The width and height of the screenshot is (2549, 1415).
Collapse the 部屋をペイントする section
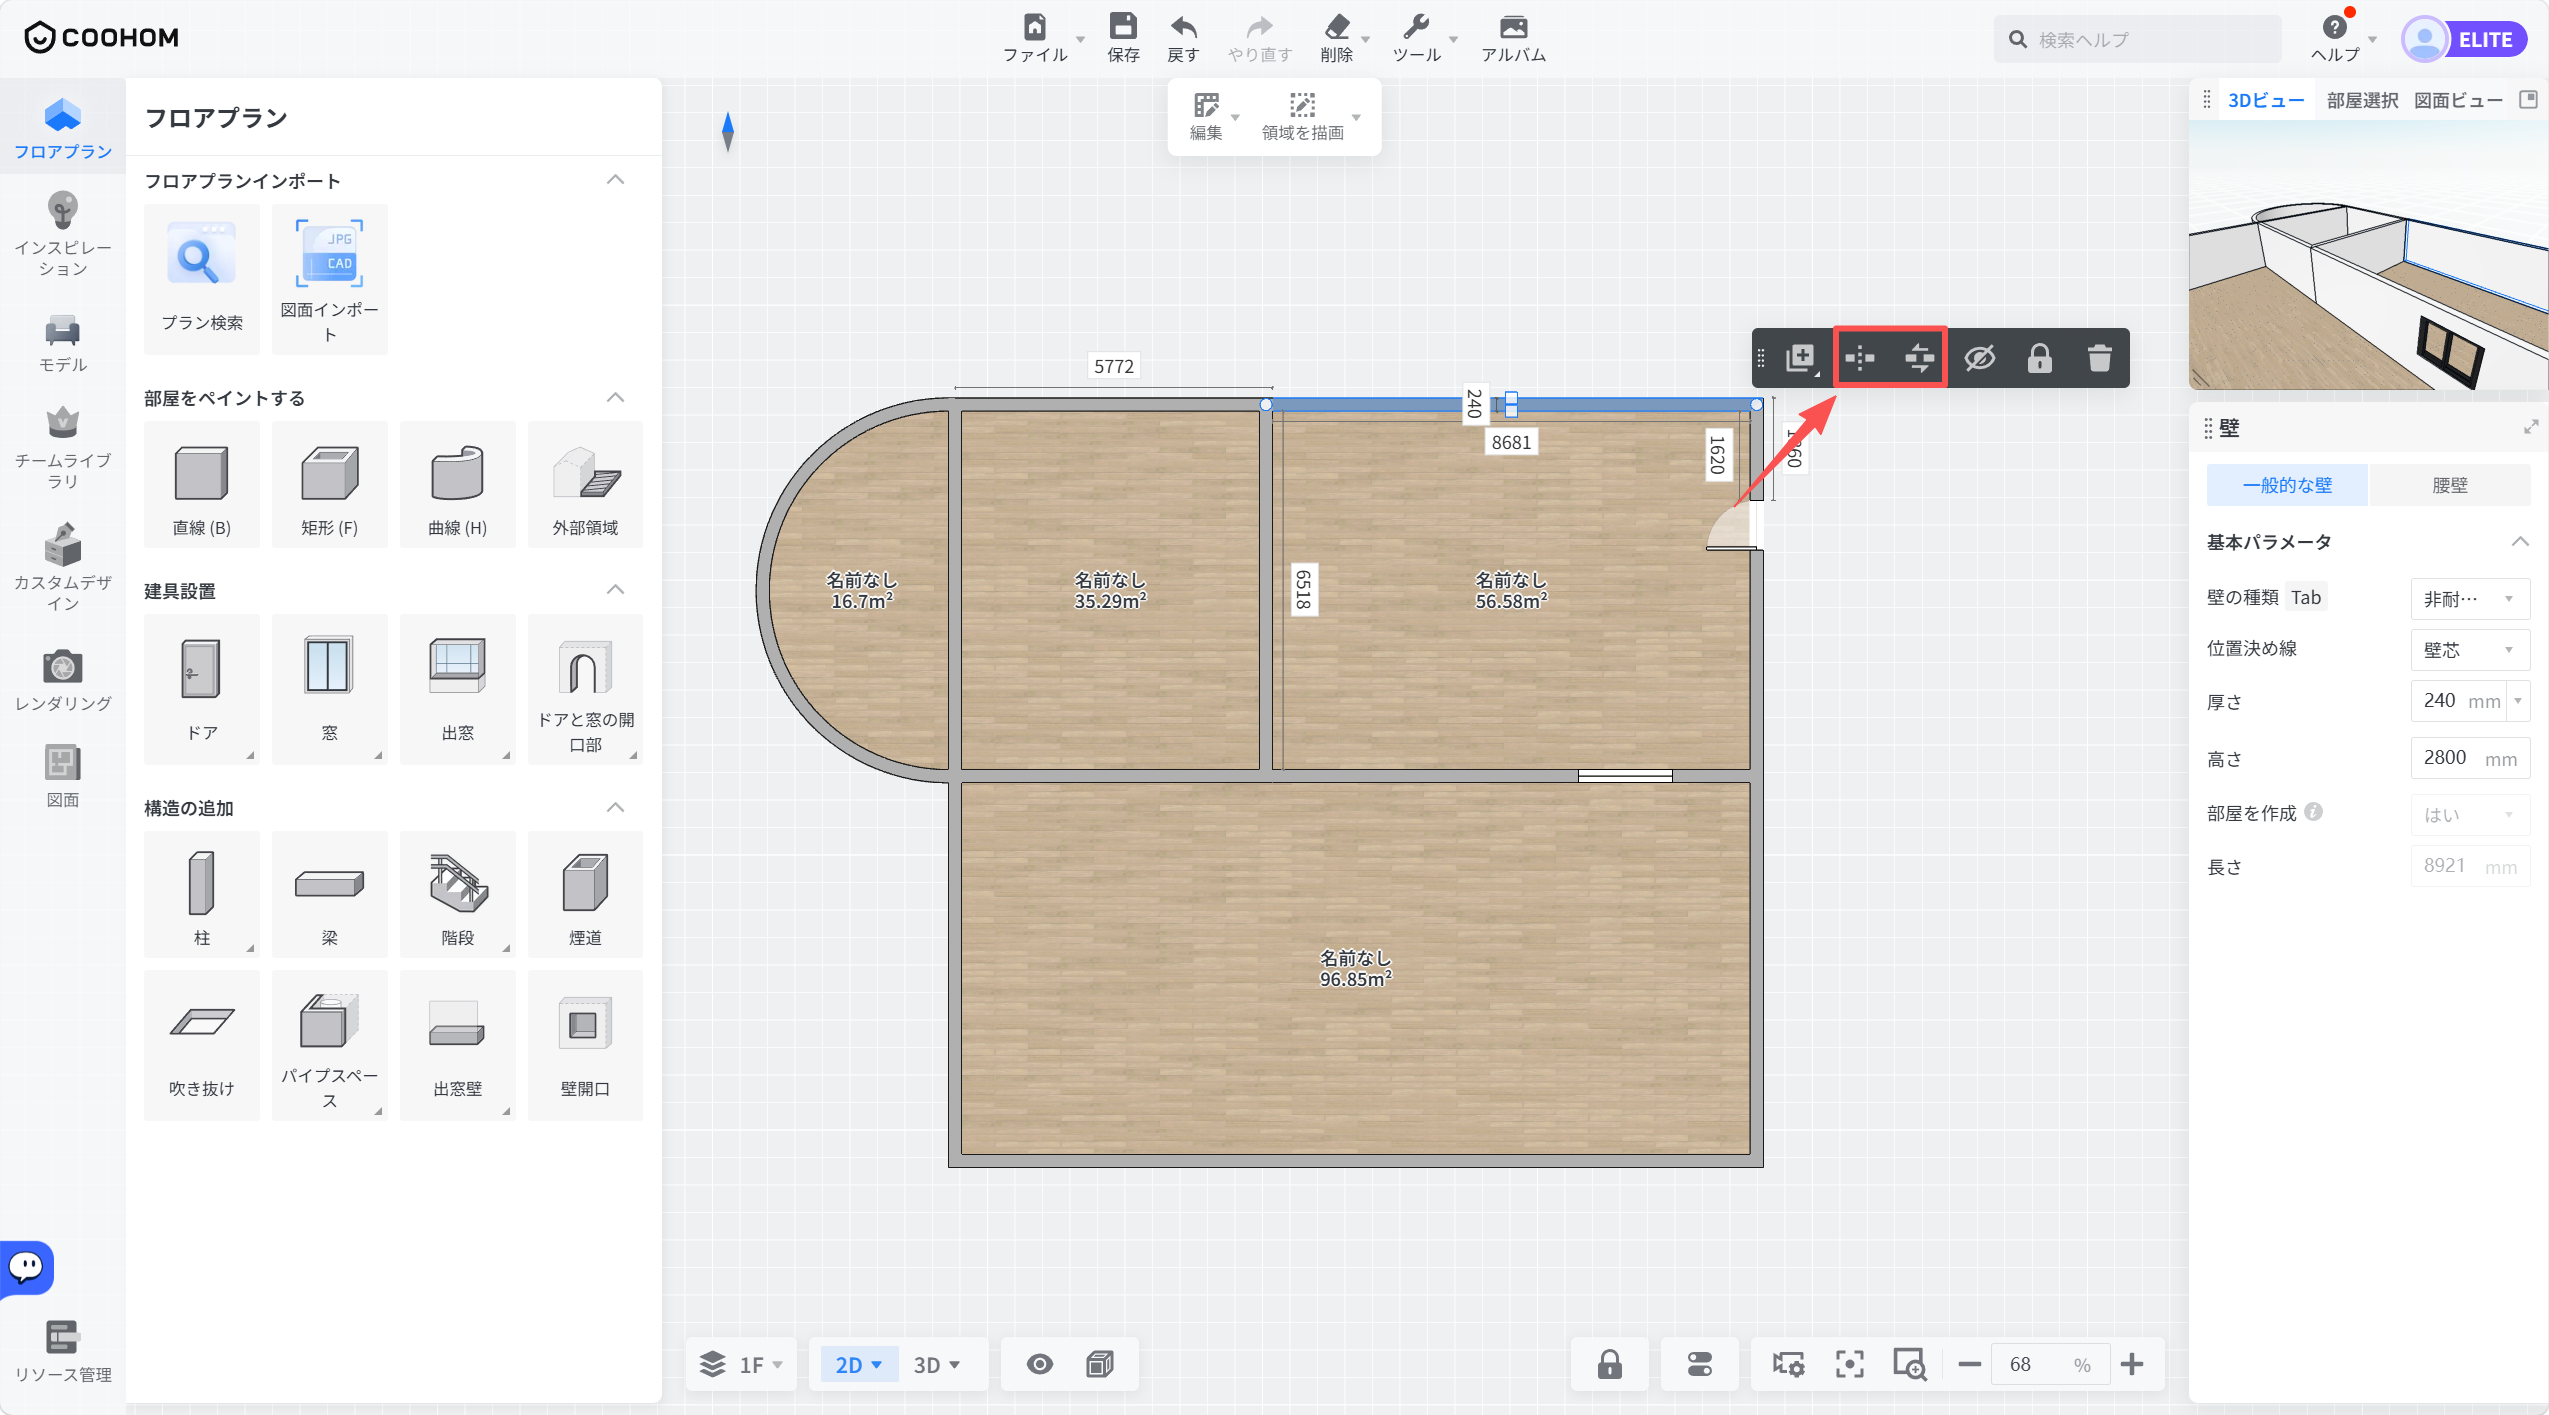pos(616,398)
